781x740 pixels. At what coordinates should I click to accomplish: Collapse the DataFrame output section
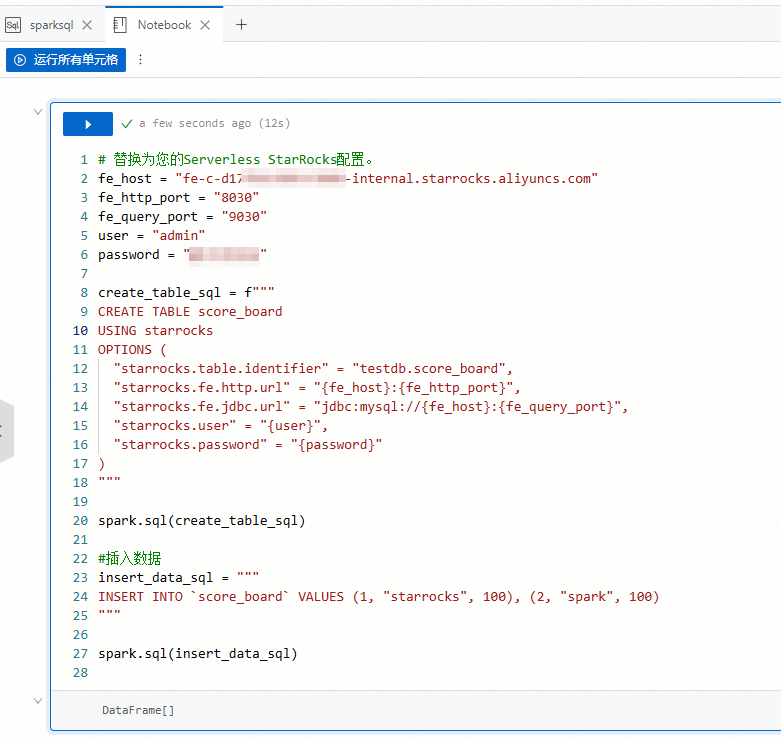tap(38, 701)
